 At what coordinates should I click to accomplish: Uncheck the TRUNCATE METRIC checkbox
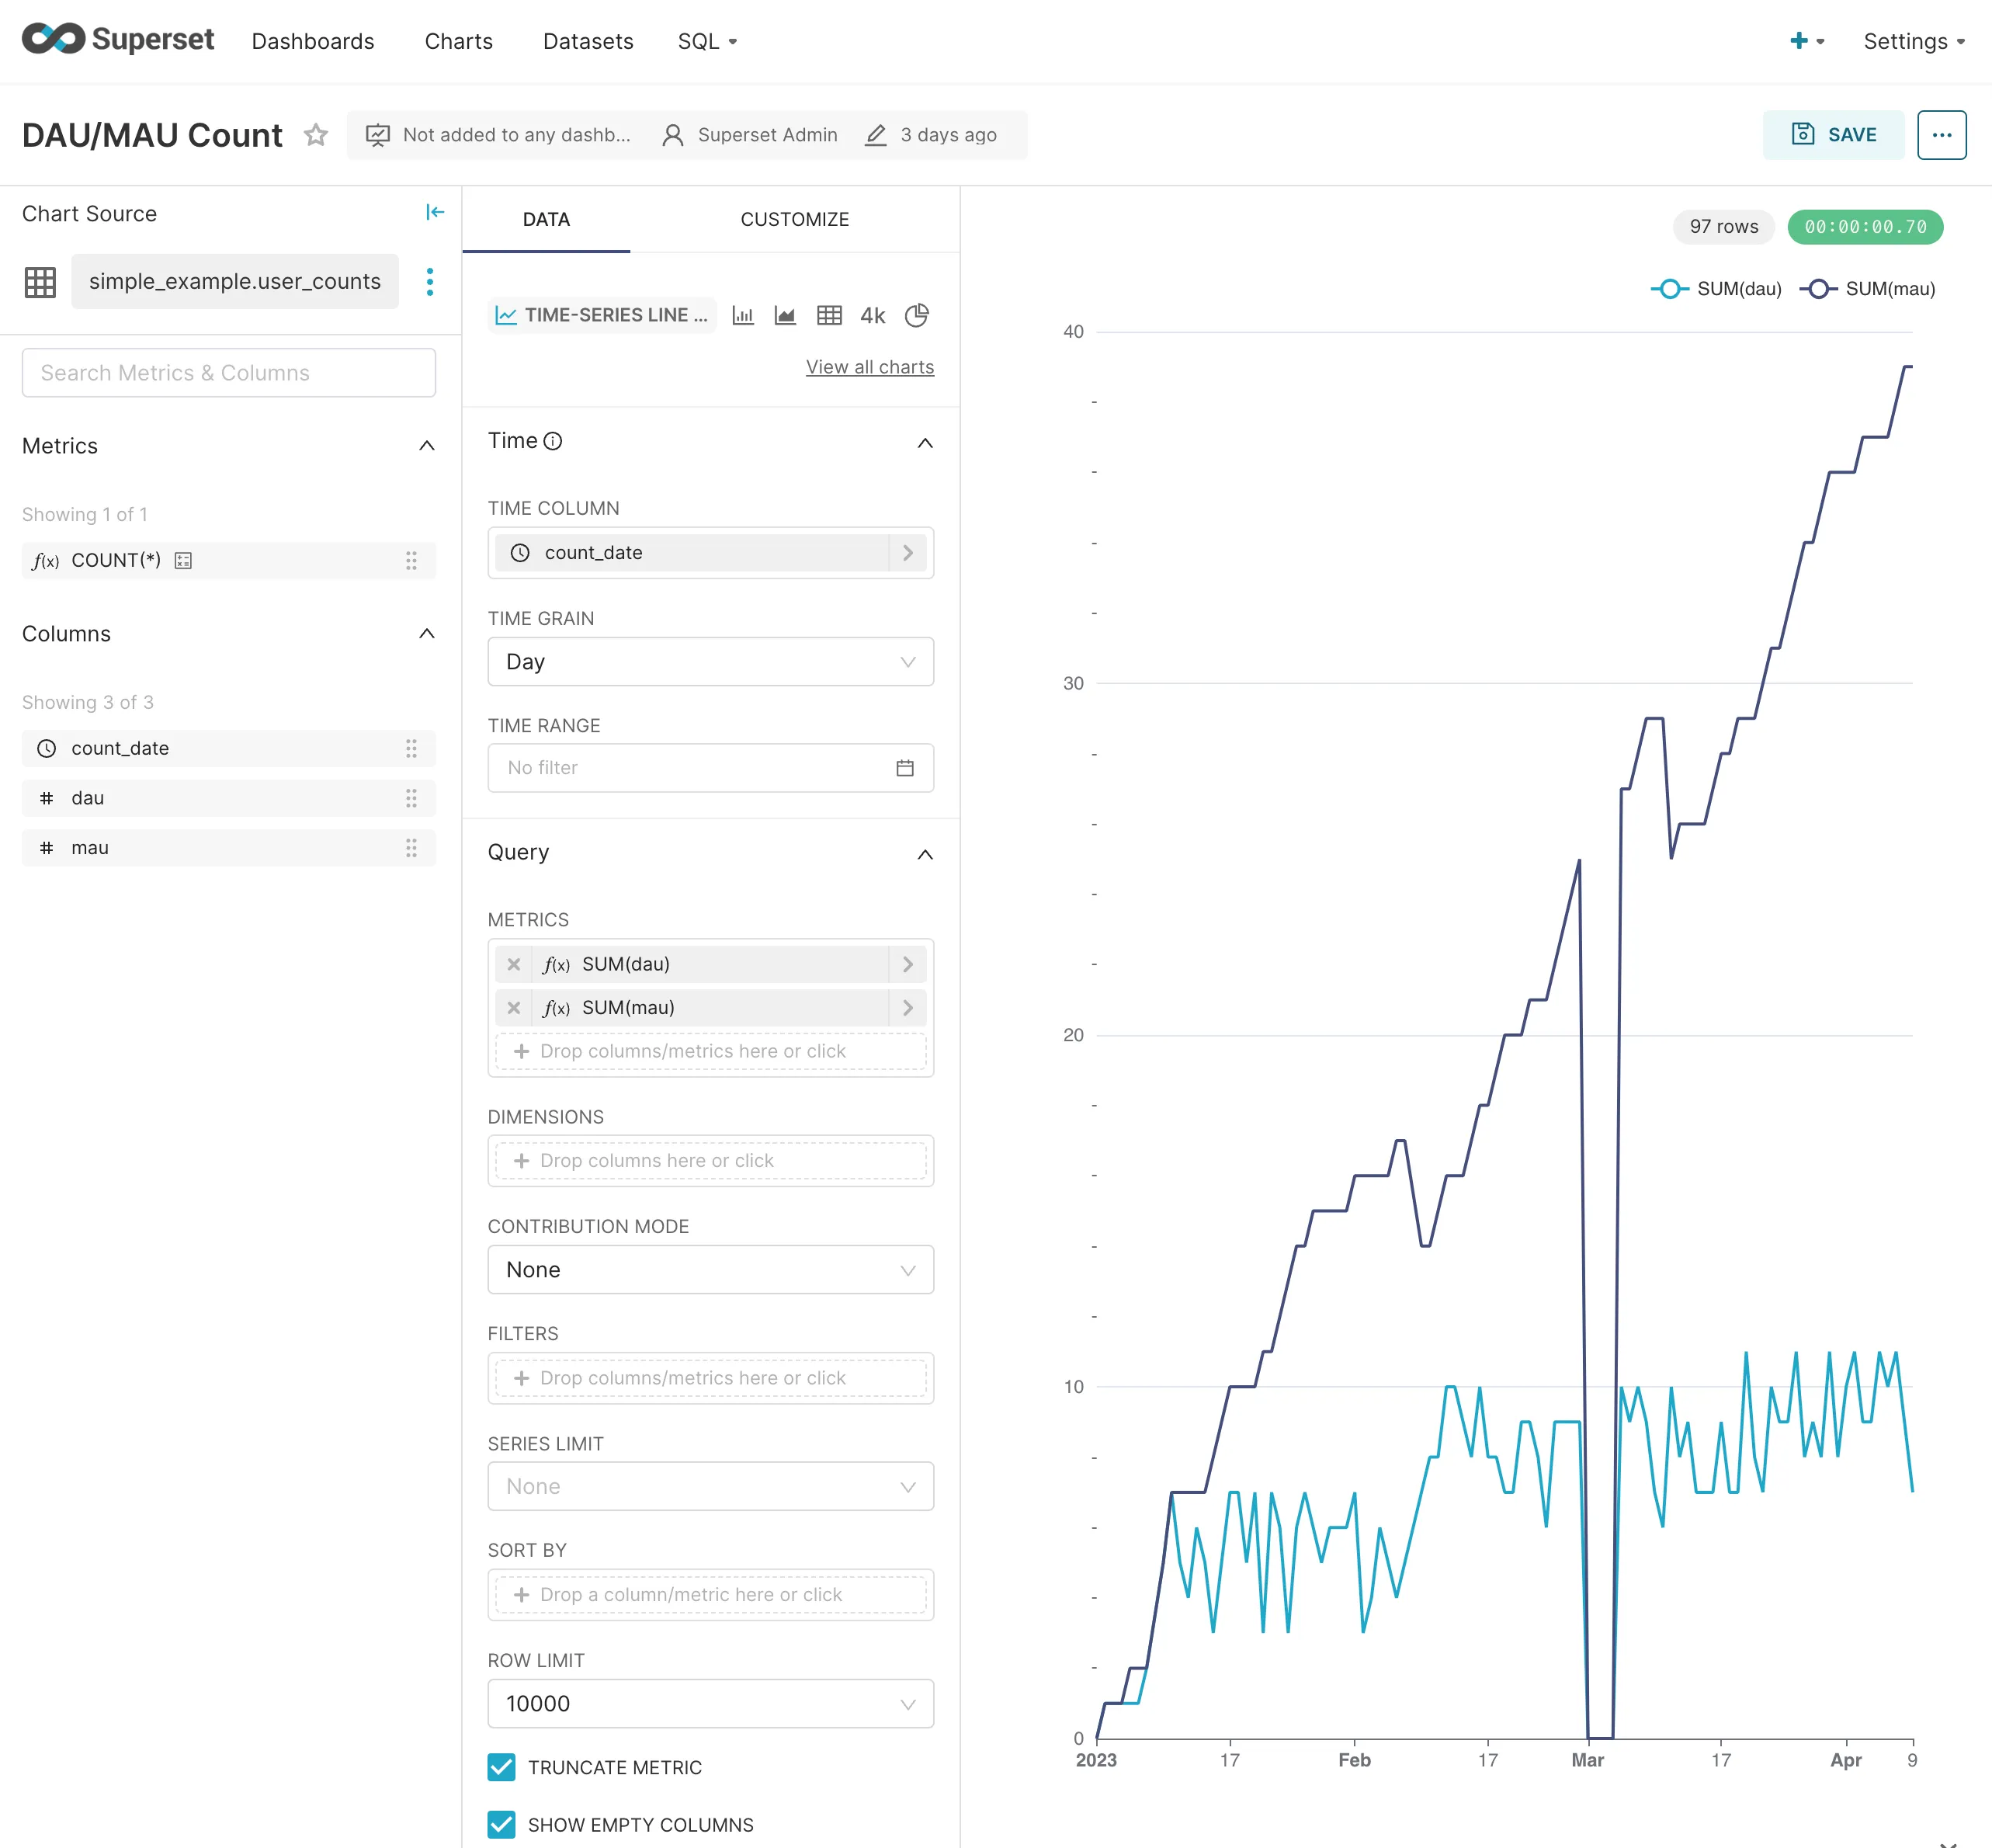coord(501,1768)
